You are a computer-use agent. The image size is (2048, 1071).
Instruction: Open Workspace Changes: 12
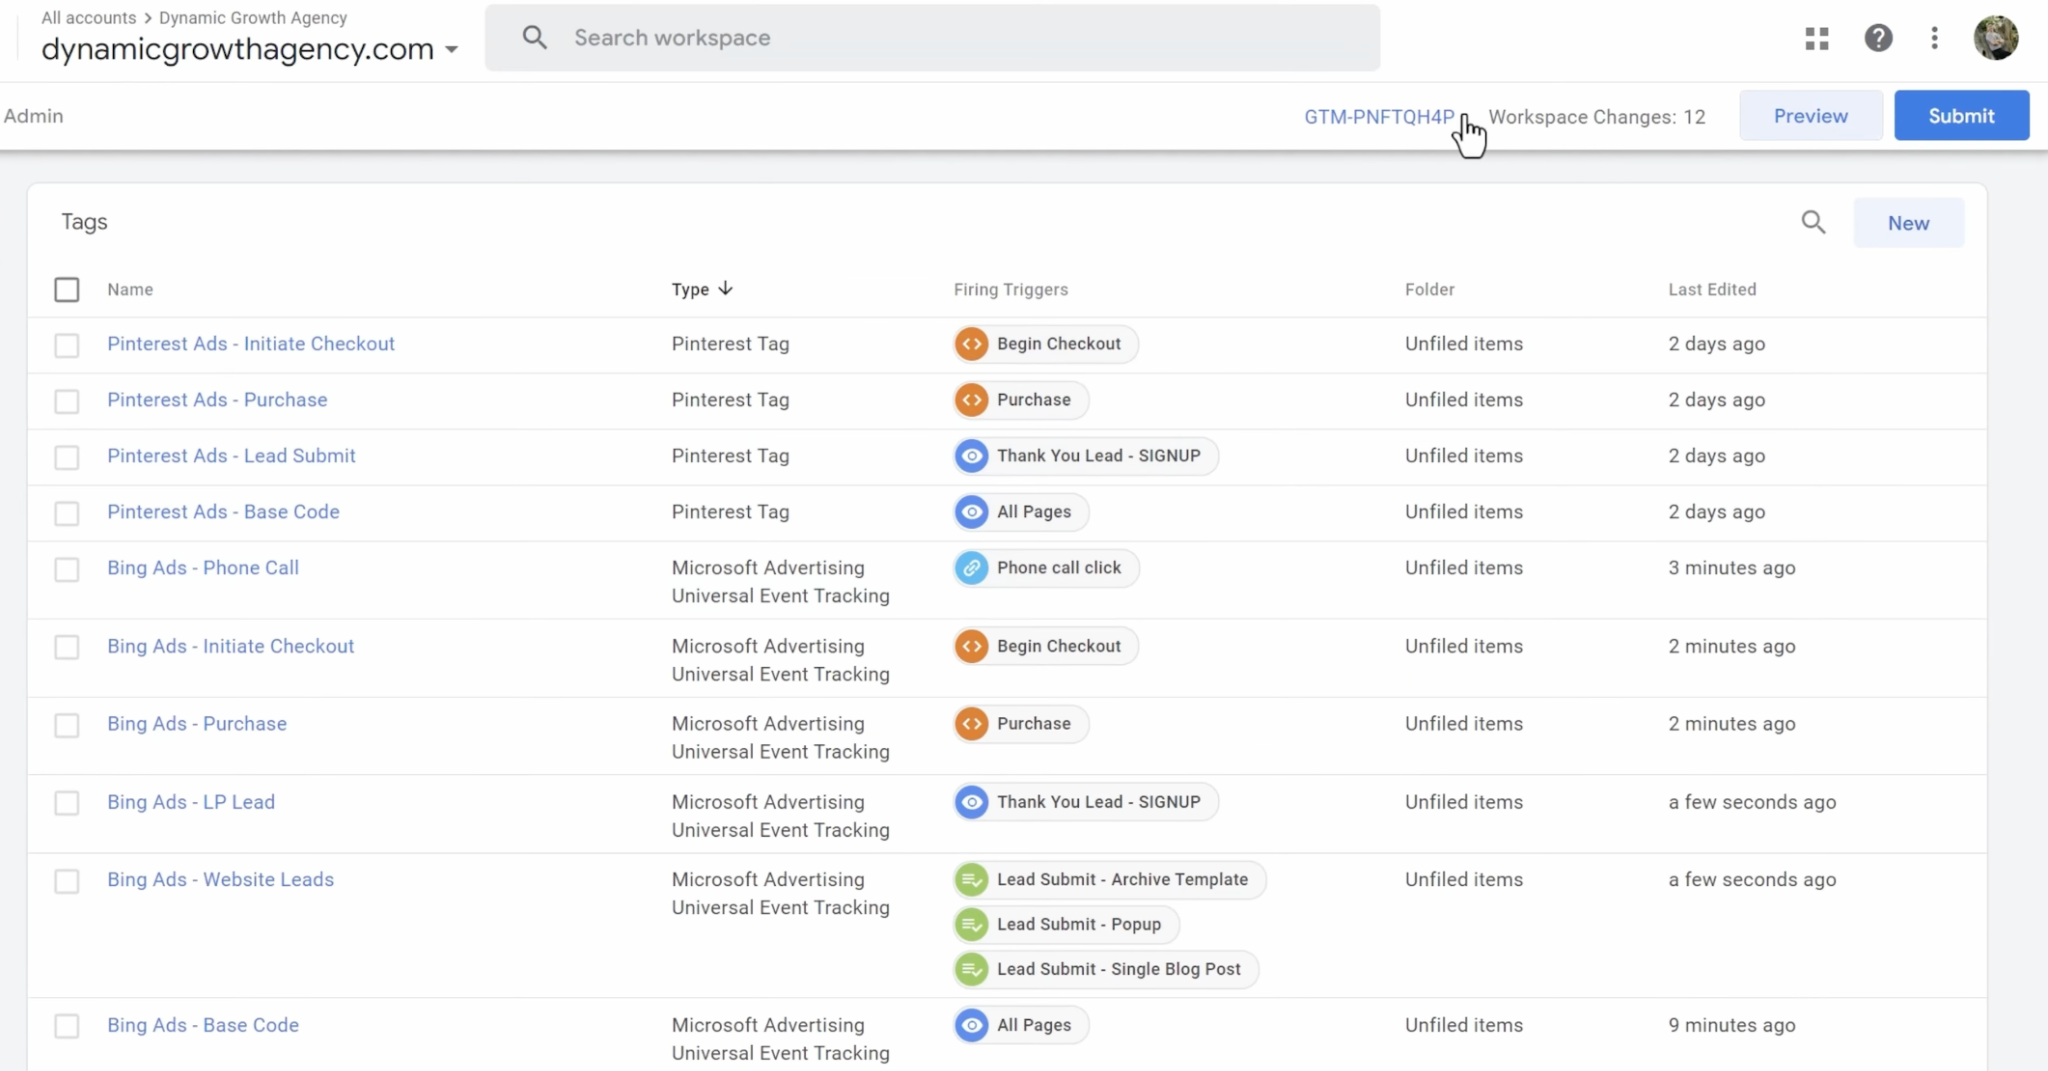click(1597, 117)
